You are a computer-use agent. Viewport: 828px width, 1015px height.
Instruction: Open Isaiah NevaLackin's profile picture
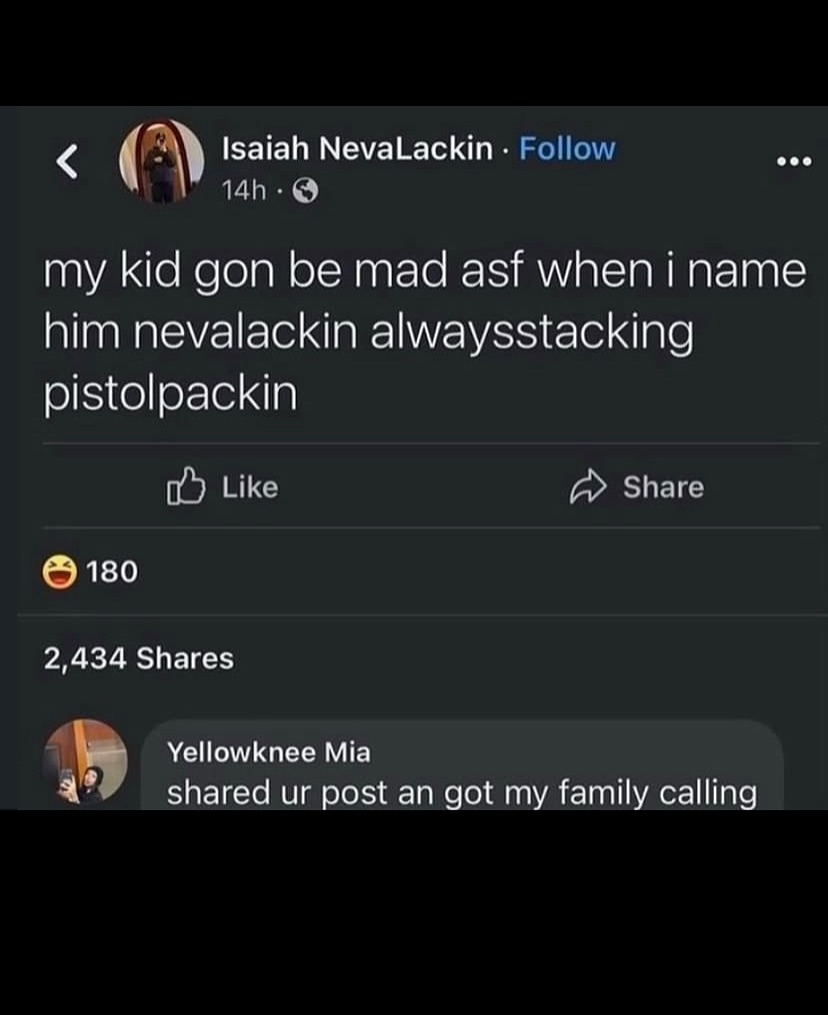pyautogui.click(x=162, y=161)
